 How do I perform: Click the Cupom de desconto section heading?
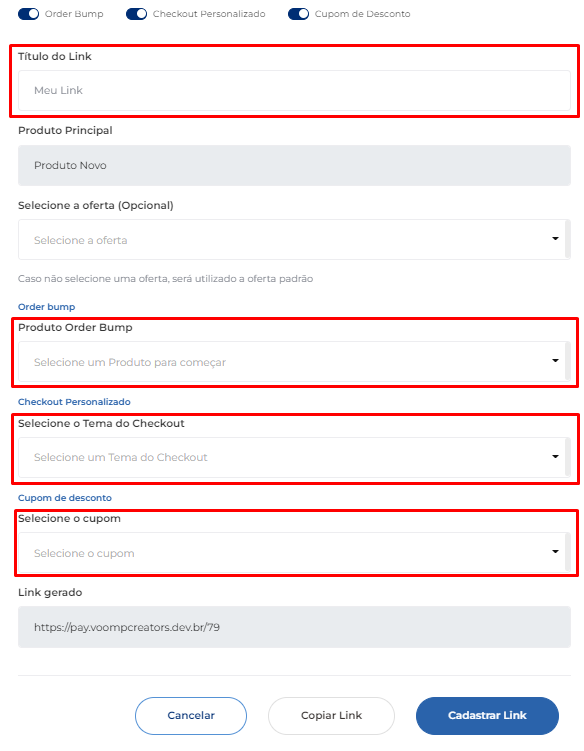click(x=65, y=498)
